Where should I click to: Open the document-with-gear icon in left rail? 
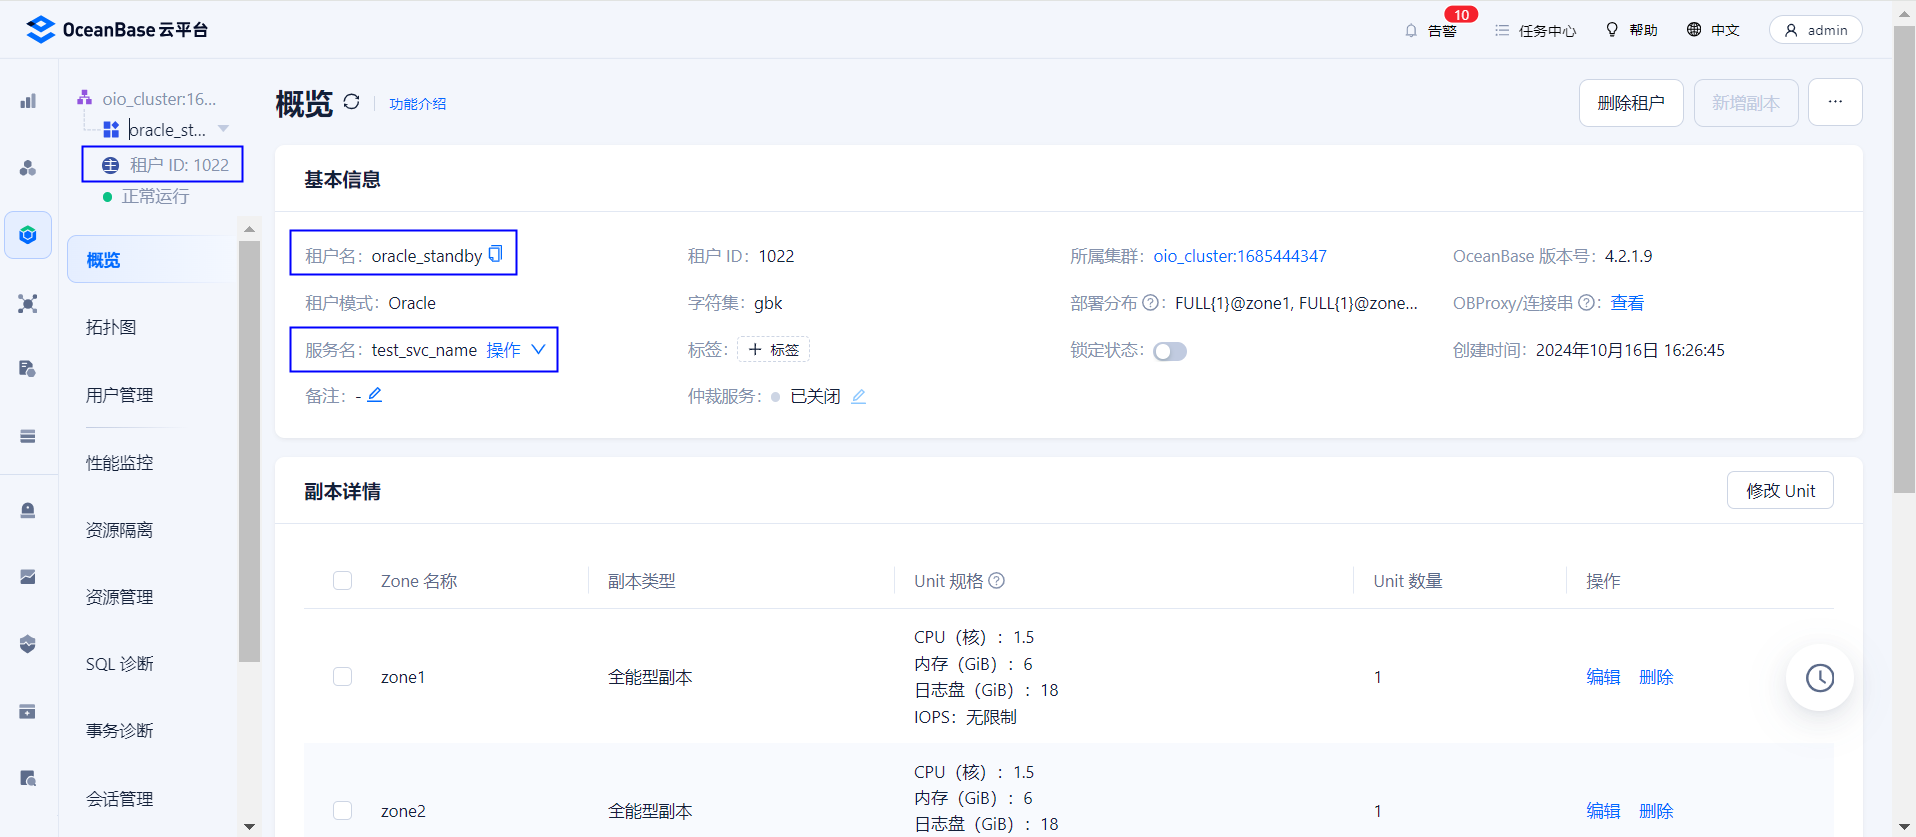pyautogui.click(x=28, y=369)
